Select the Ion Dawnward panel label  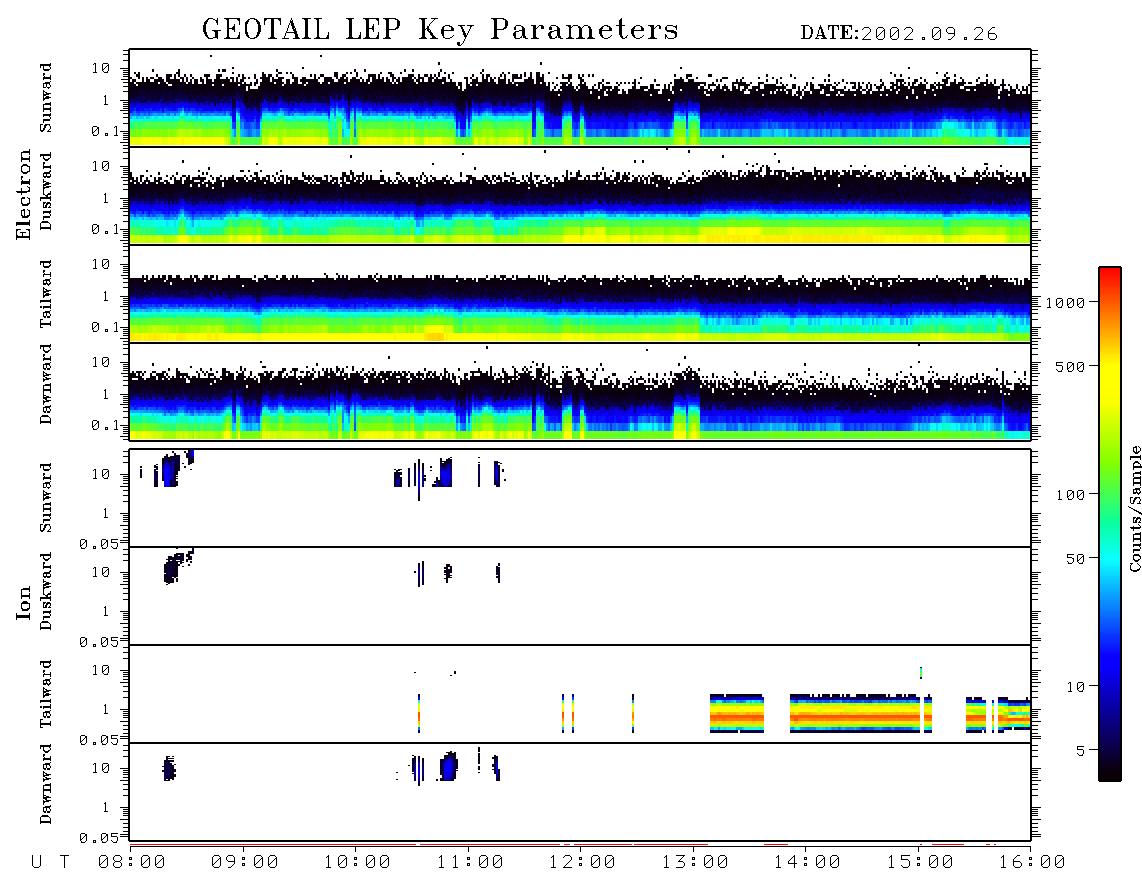tap(46, 784)
